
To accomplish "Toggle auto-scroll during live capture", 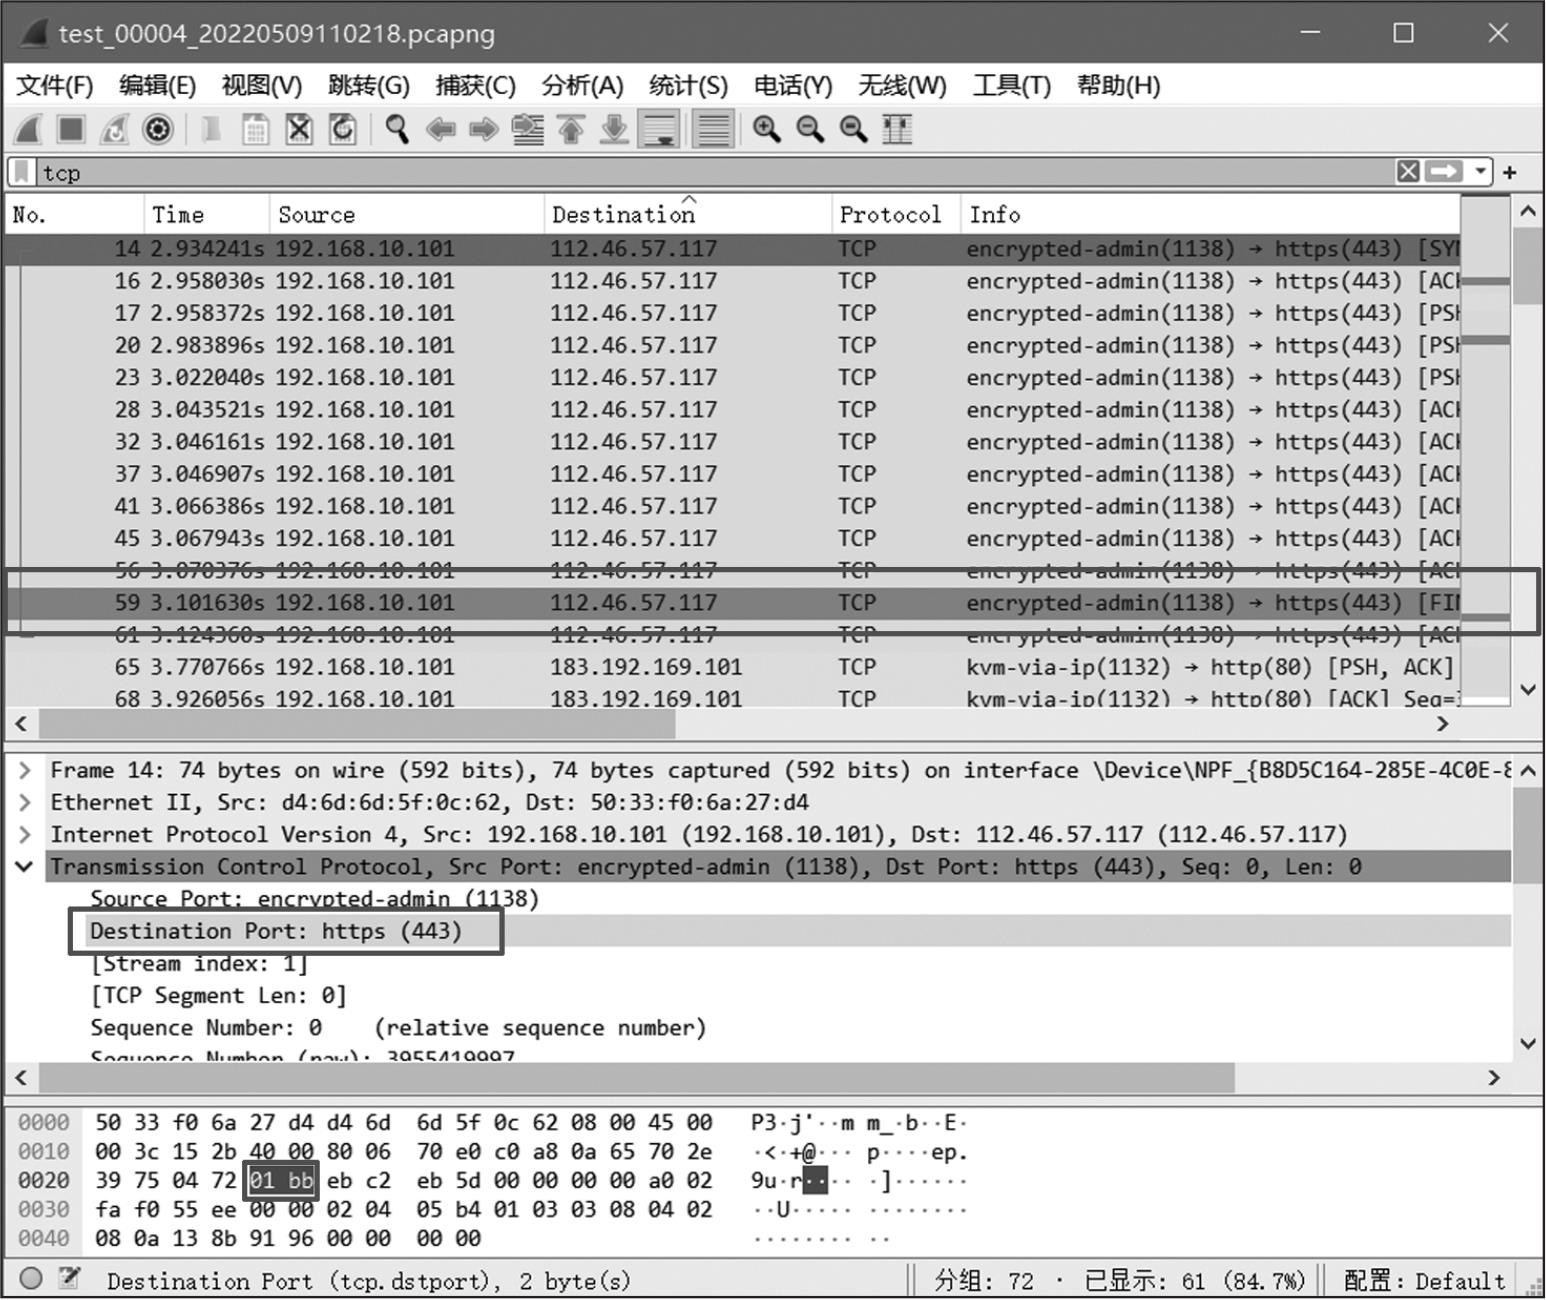I will point(660,129).
